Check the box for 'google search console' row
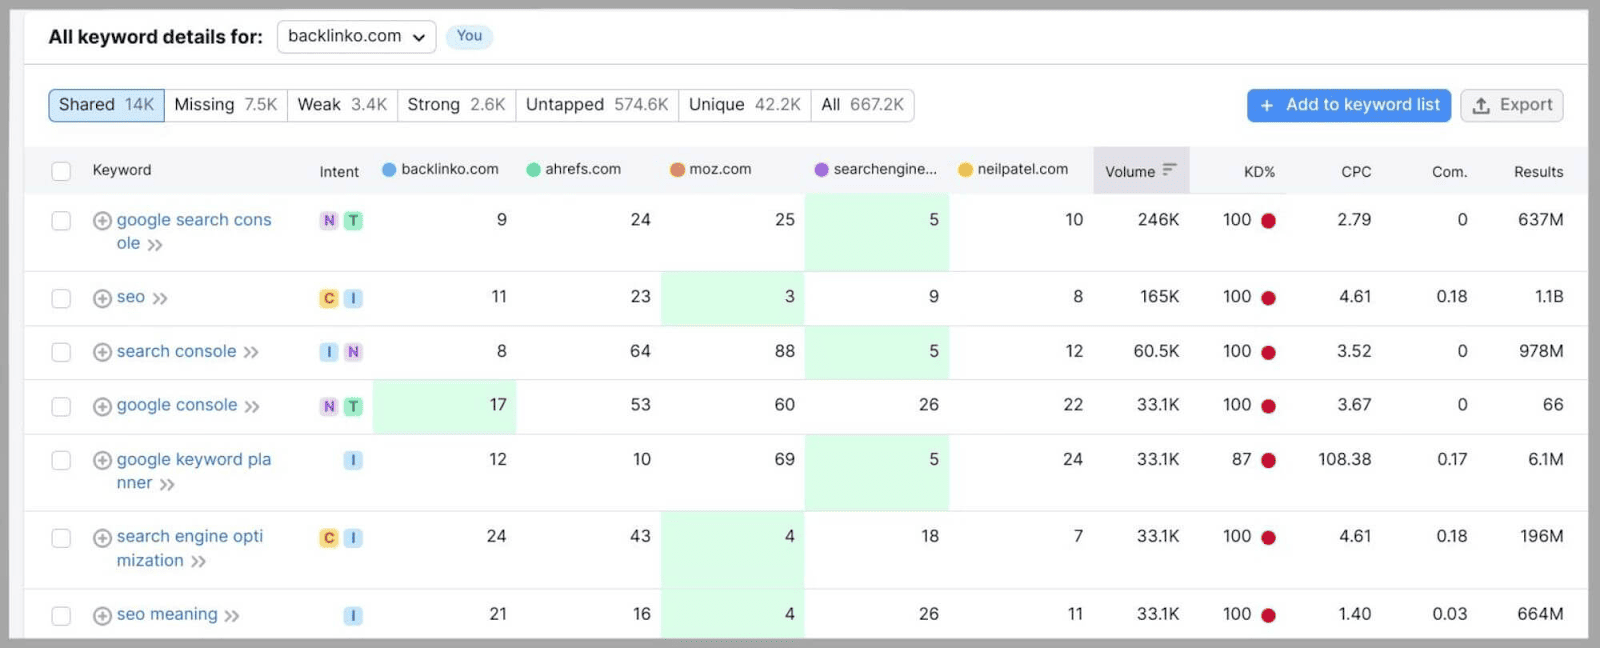Viewport: 1600px width, 648px height. [61, 221]
